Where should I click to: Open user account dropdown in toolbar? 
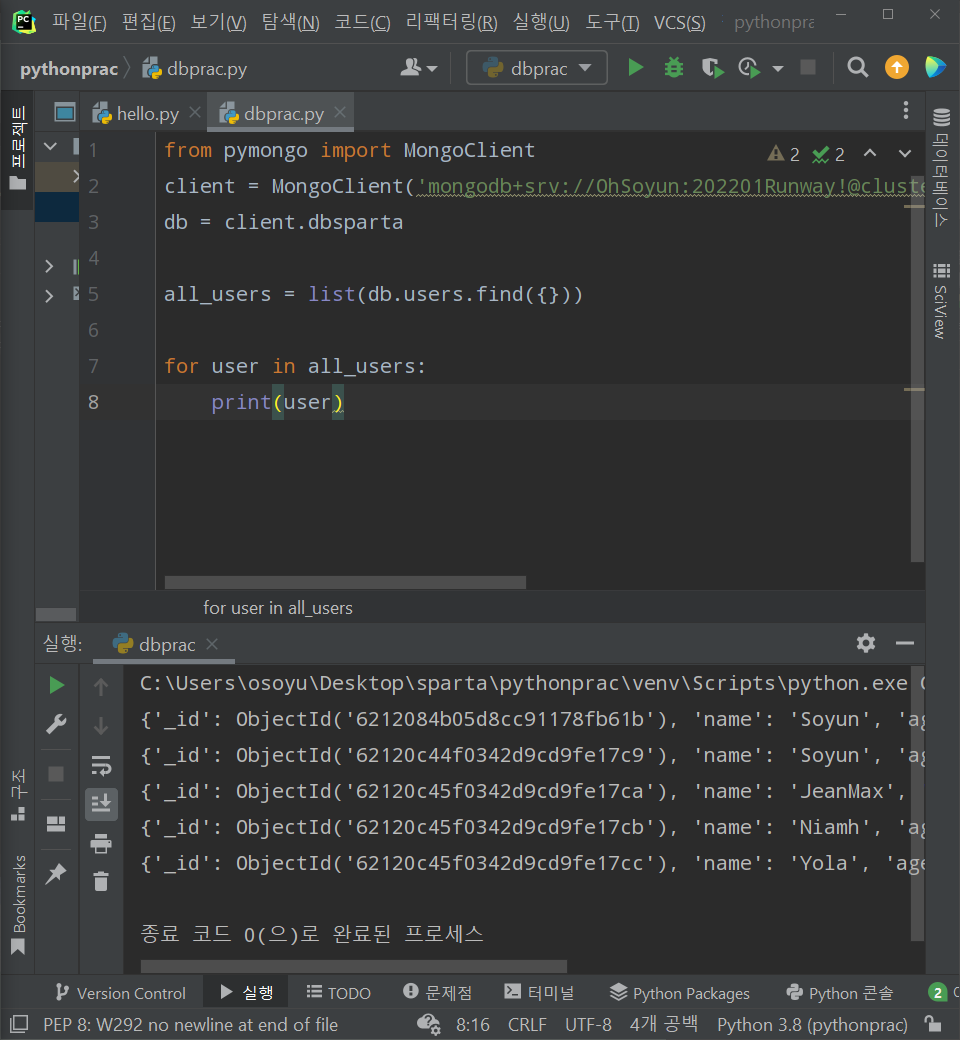click(x=419, y=68)
